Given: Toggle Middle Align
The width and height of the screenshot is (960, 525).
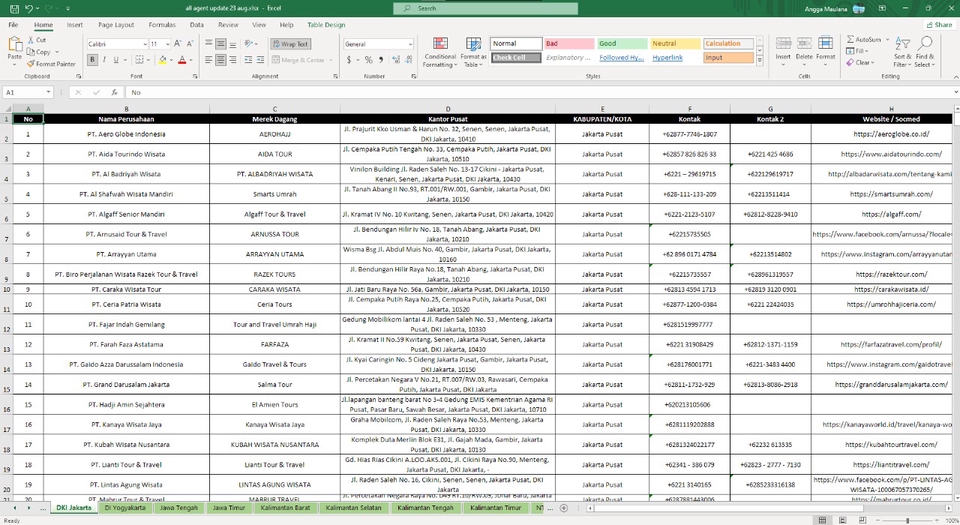Looking at the screenshot, I should point(221,44).
